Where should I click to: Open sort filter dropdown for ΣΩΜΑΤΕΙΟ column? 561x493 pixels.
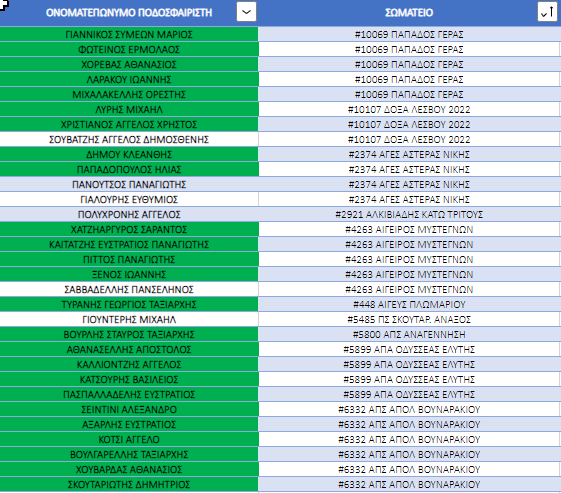(x=547, y=12)
